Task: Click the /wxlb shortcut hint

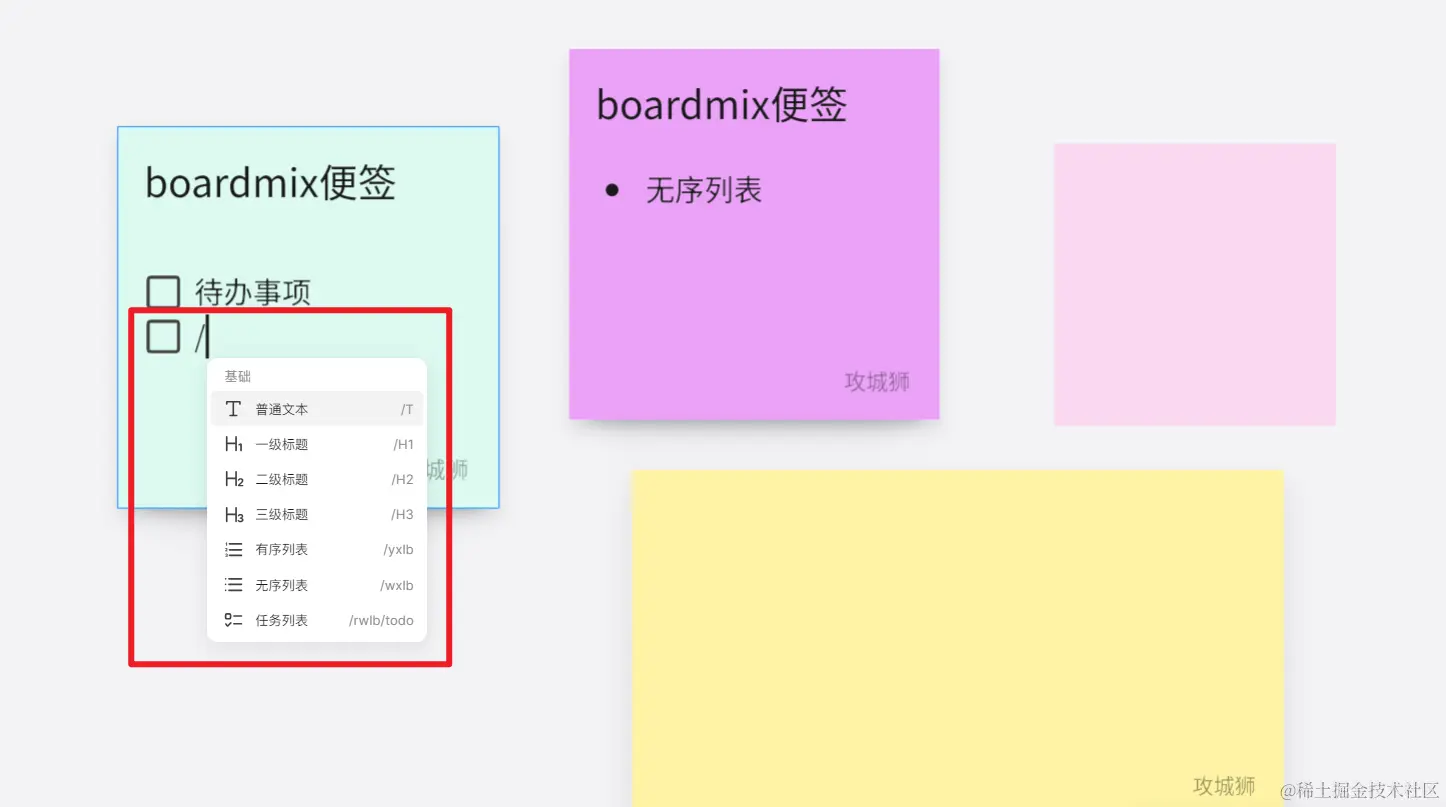Action: (397, 585)
